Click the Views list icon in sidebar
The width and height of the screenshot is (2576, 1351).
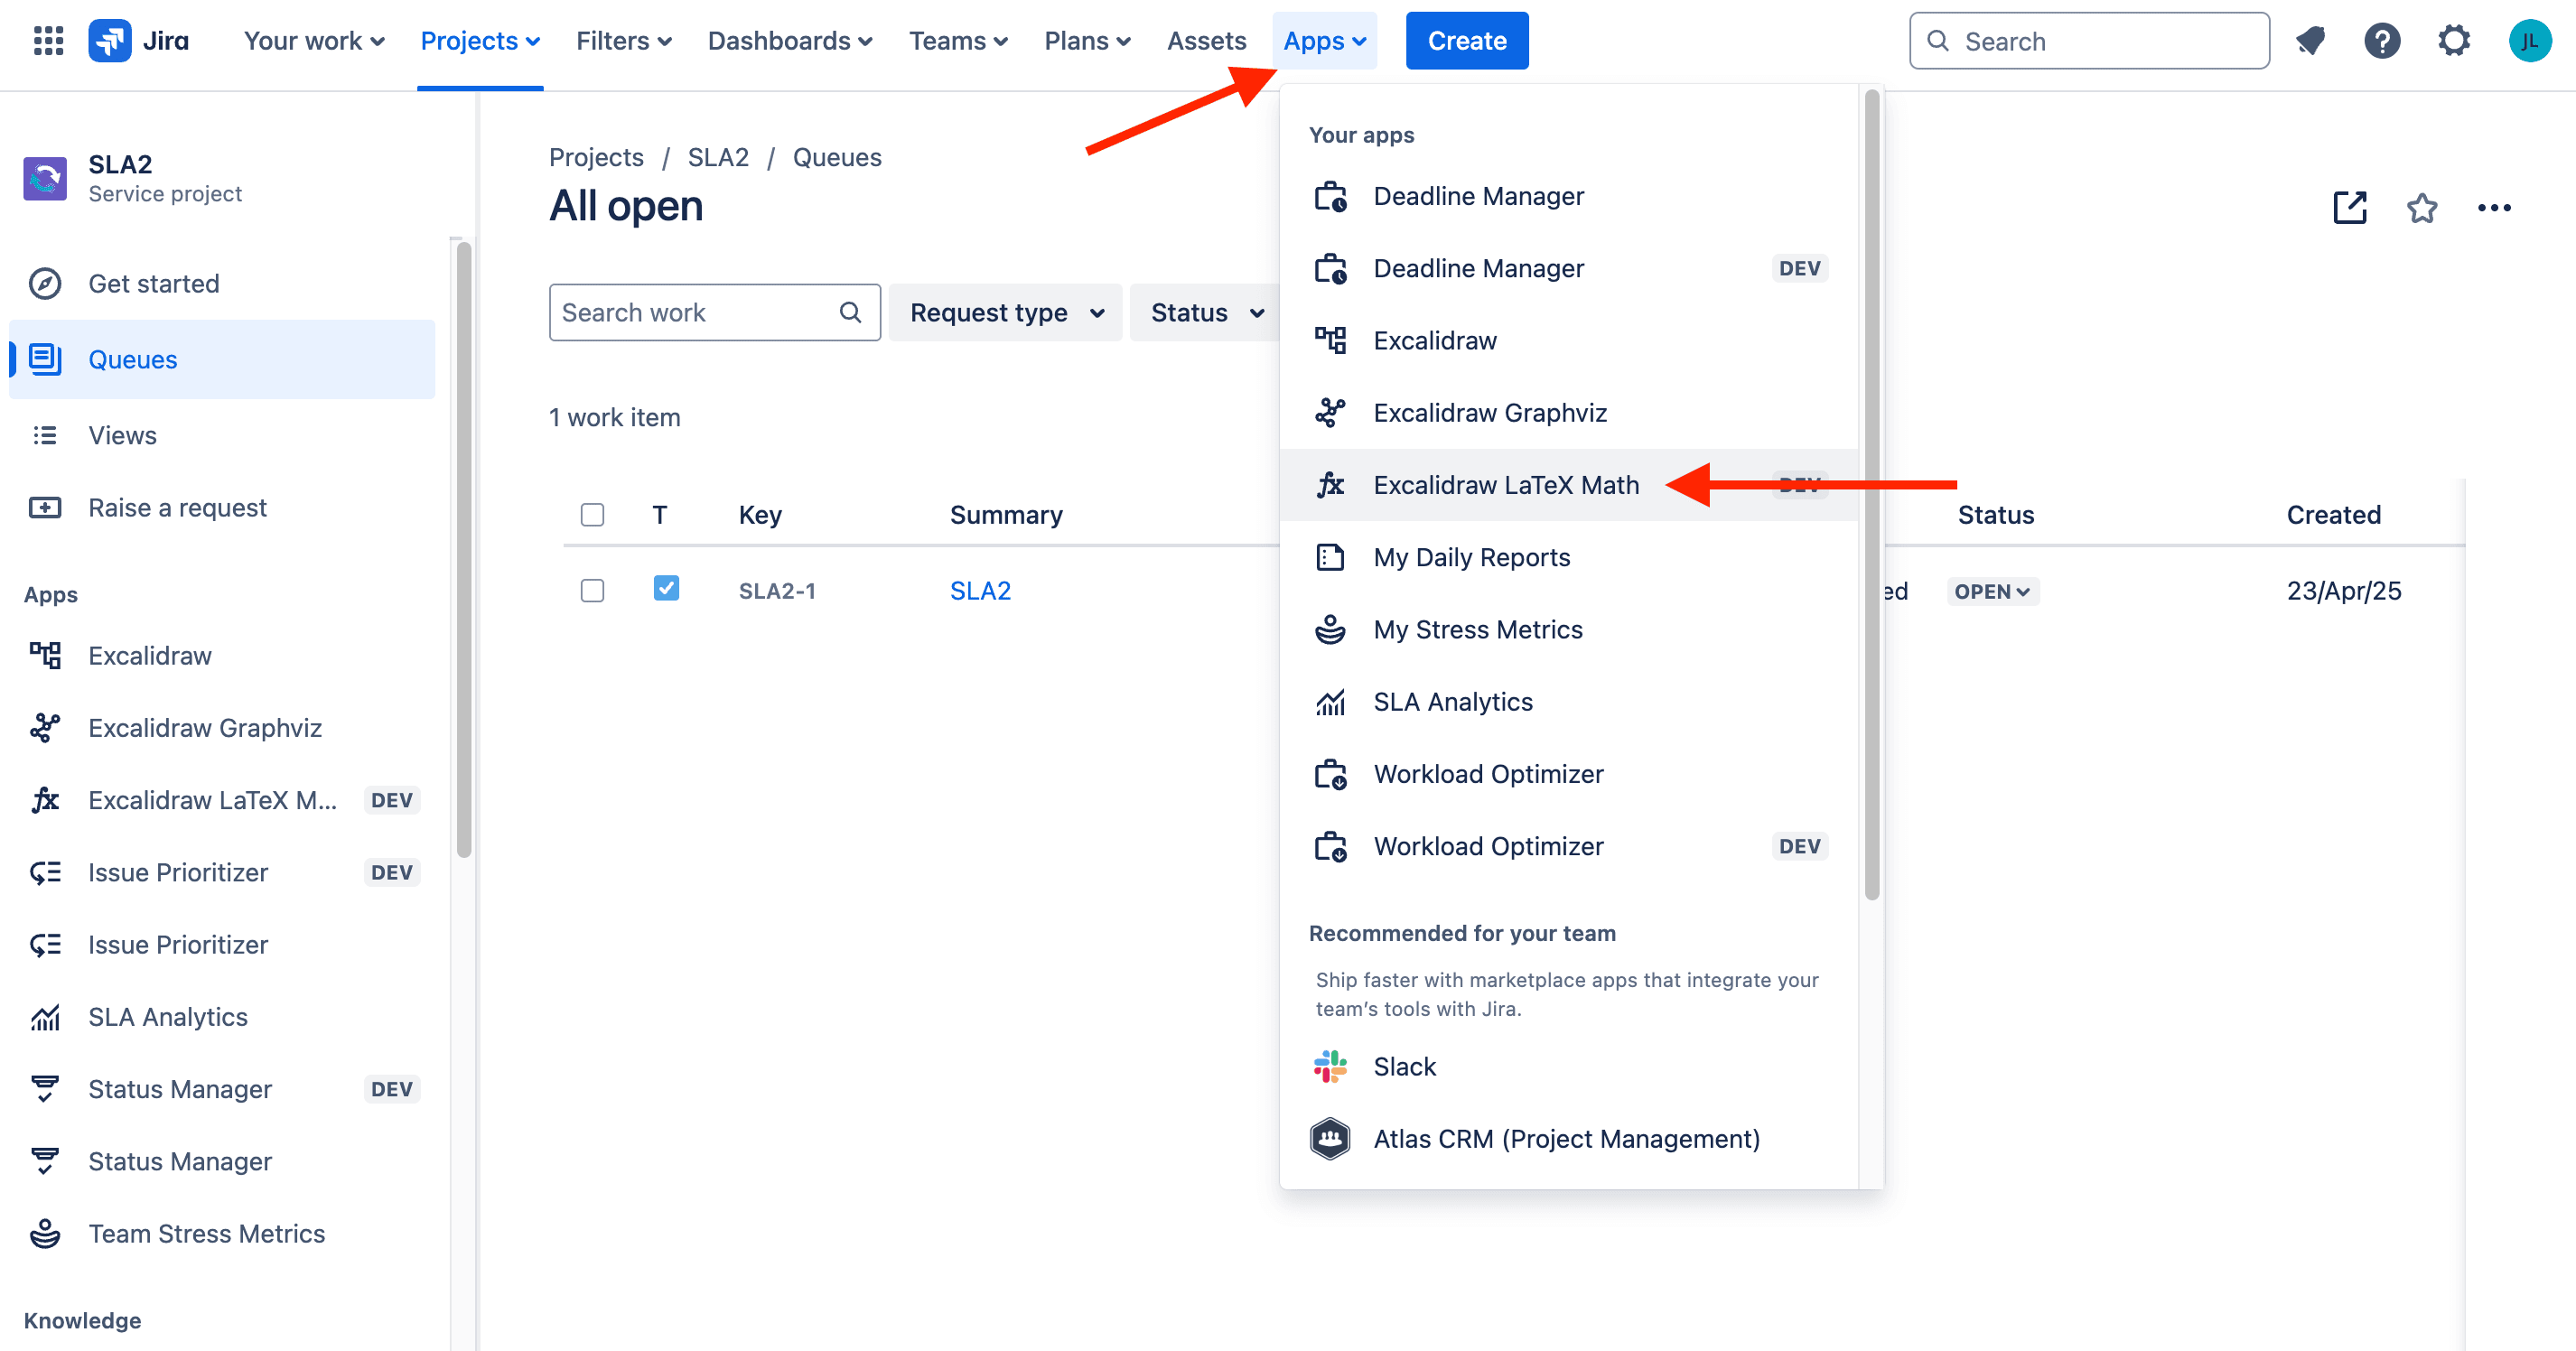tap(45, 435)
